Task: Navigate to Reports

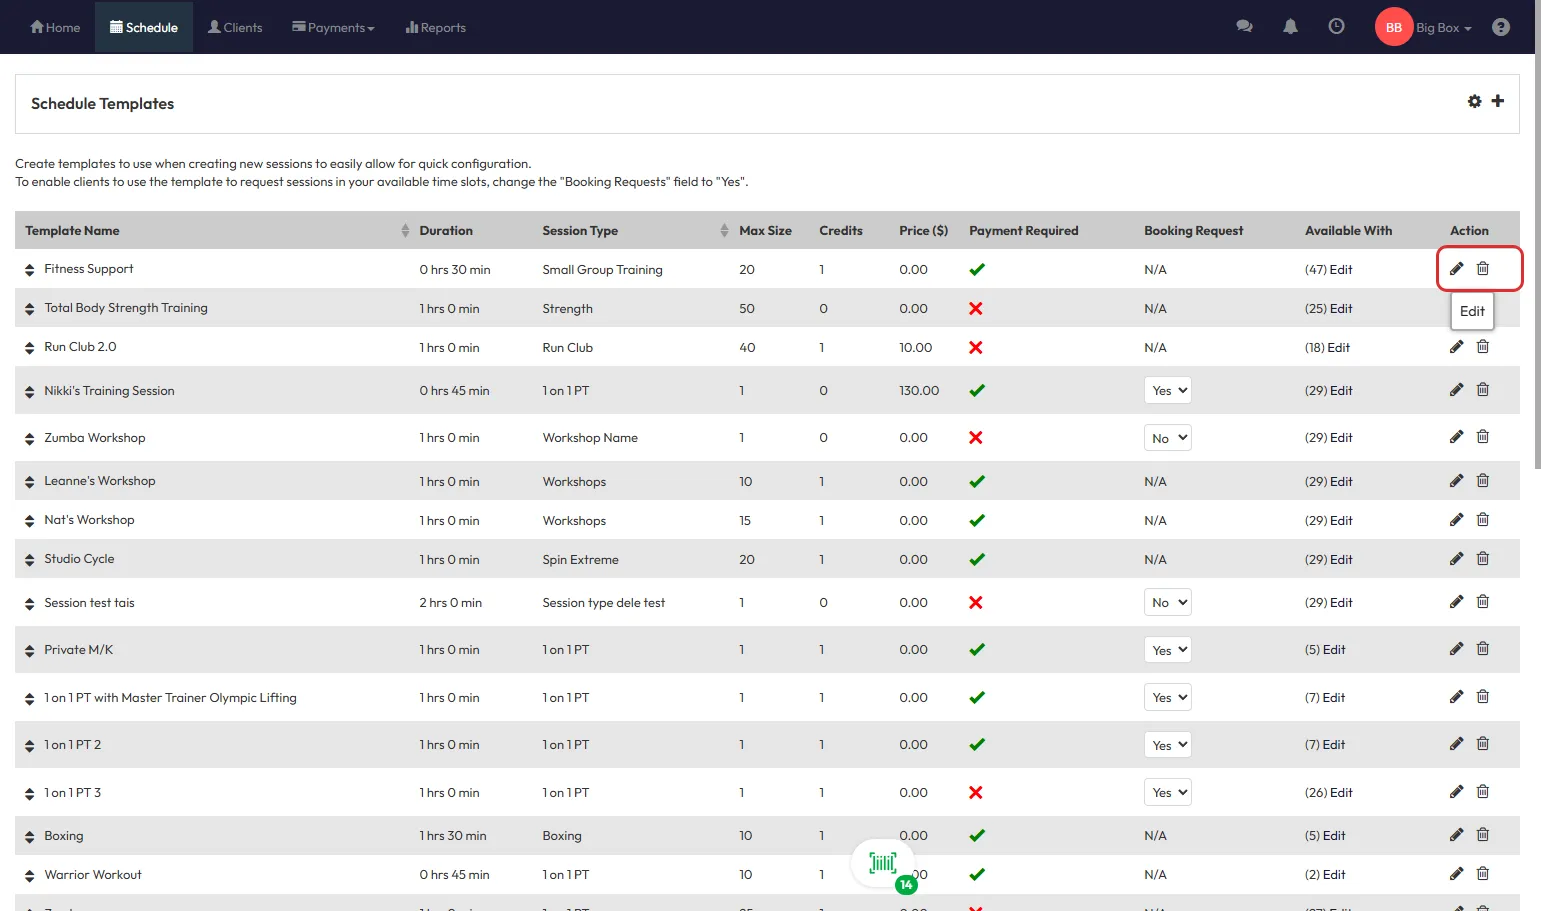Action: (x=436, y=28)
